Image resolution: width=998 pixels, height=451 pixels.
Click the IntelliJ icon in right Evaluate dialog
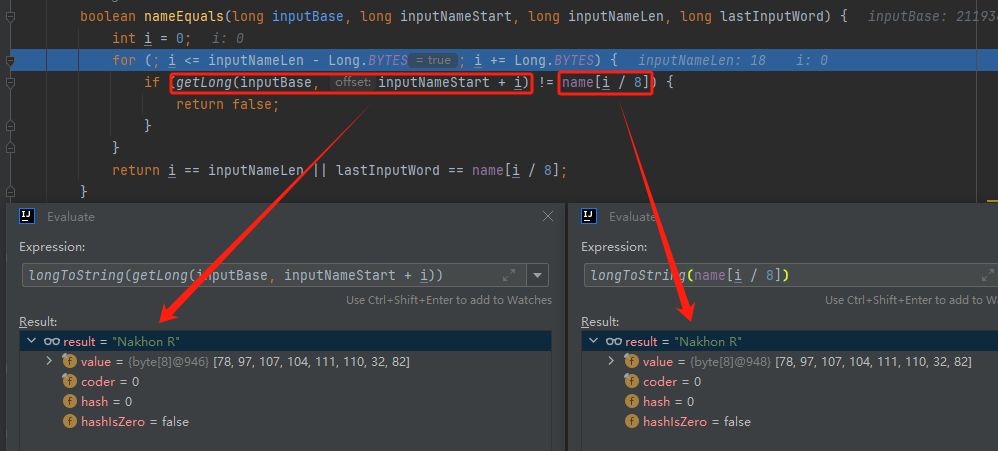pyautogui.click(x=589, y=216)
